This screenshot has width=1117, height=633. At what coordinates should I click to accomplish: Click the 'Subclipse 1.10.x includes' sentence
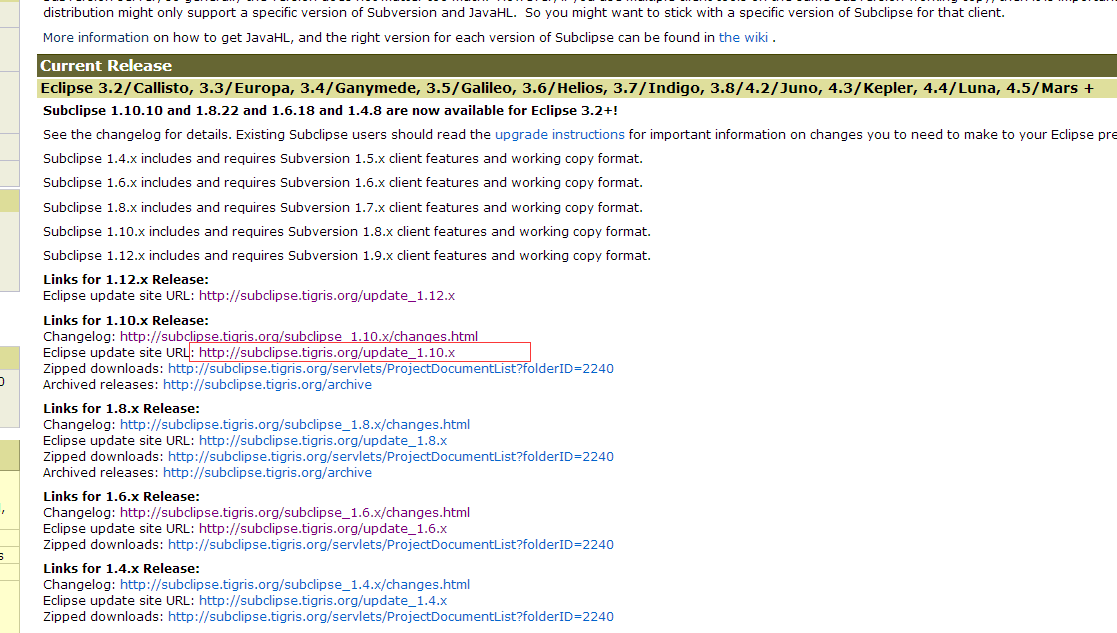point(347,232)
